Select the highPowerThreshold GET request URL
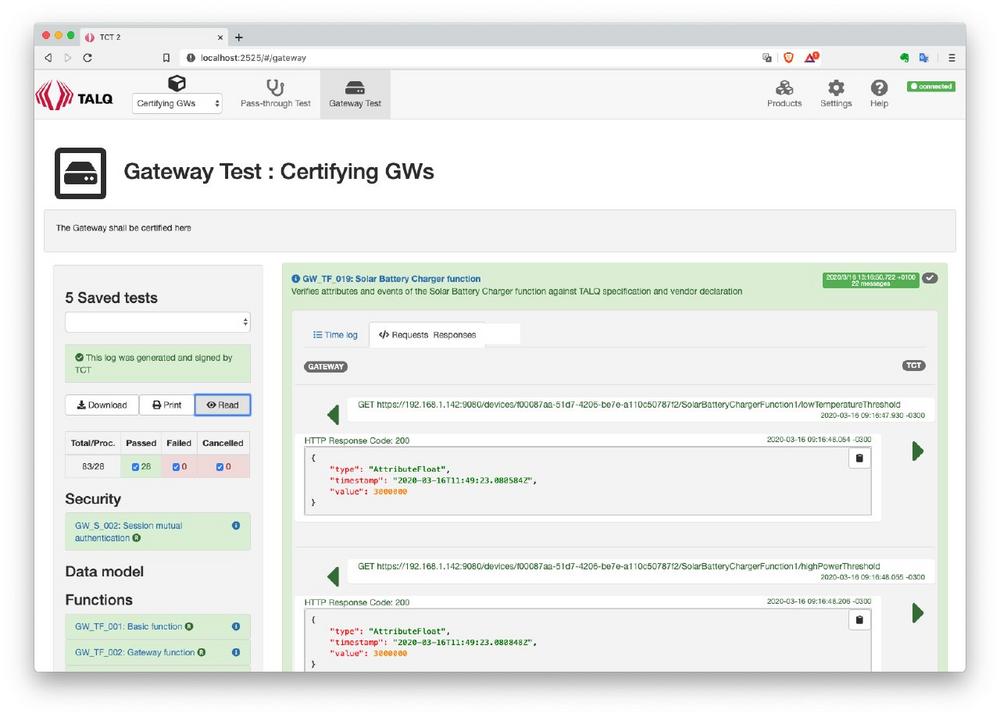The width and height of the screenshot is (1000, 717). click(619, 566)
